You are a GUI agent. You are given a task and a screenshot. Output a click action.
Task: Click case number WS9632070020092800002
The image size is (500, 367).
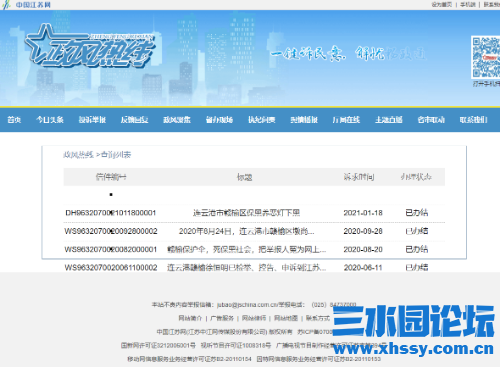point(111,231)
